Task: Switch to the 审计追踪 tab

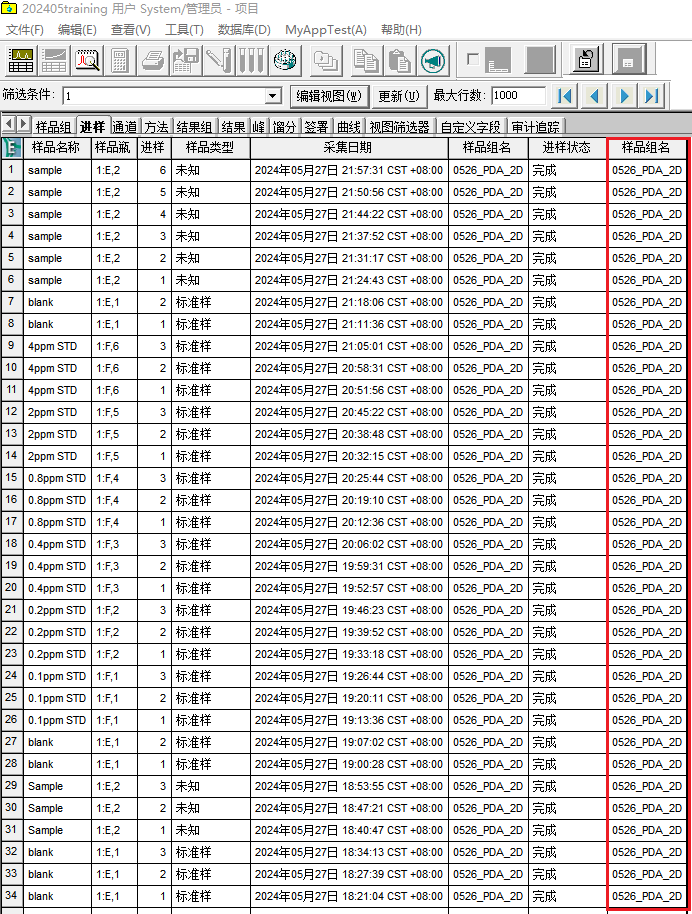Action: [535, 127]
